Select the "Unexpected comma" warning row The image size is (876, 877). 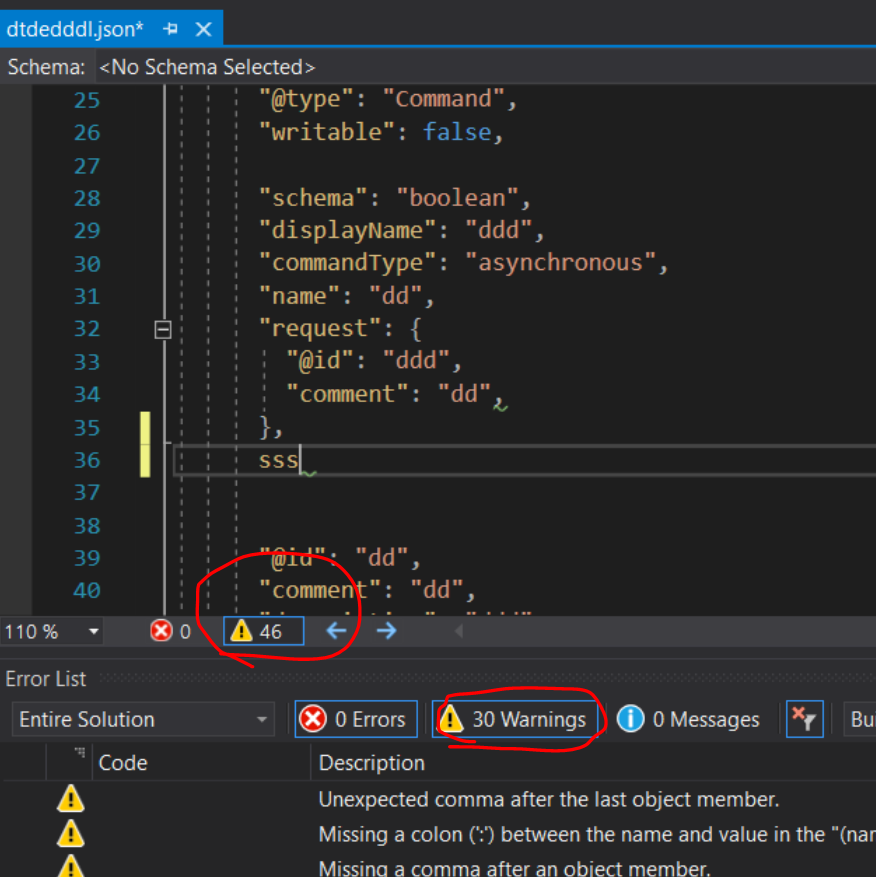click(438, 799)
